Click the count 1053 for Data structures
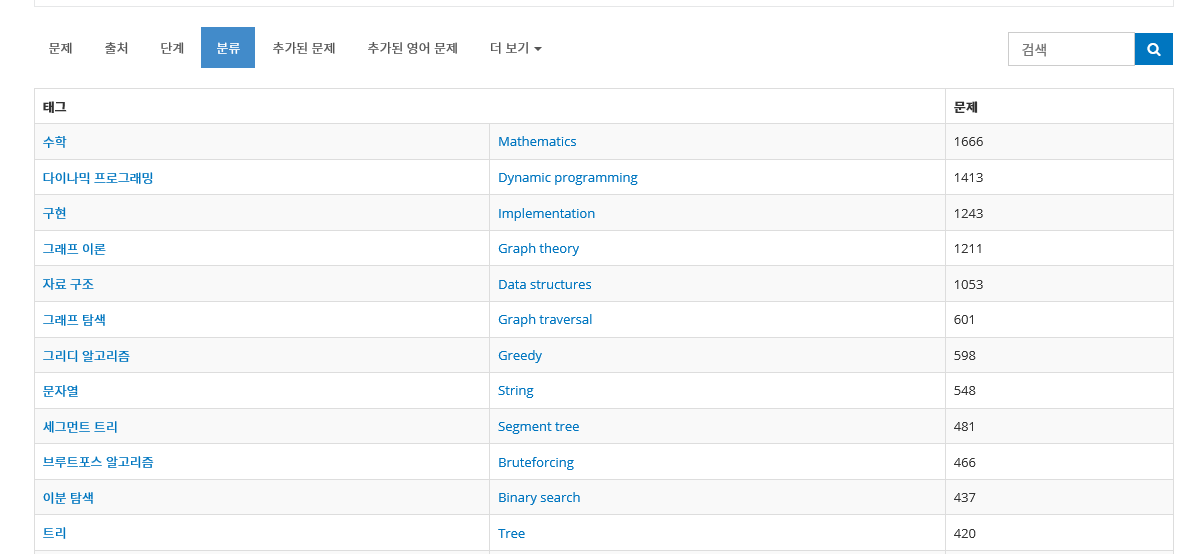This screenshot has width=1185, height=554. (x=968, y=284)
